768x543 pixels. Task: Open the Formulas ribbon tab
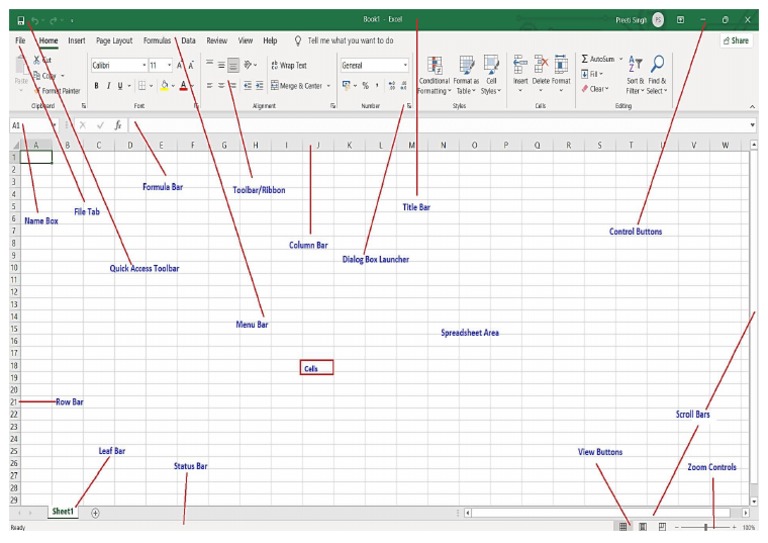tap(157, 41)
